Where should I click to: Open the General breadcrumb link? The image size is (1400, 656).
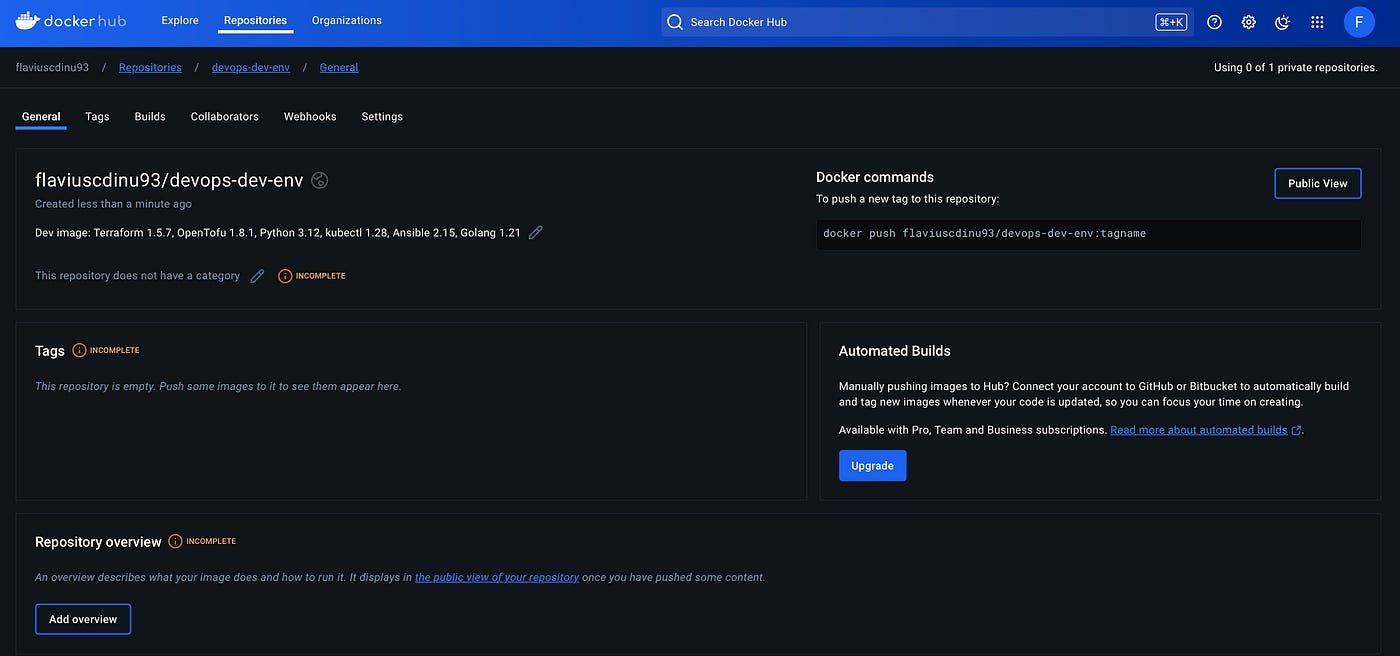(x=339, y=68)
